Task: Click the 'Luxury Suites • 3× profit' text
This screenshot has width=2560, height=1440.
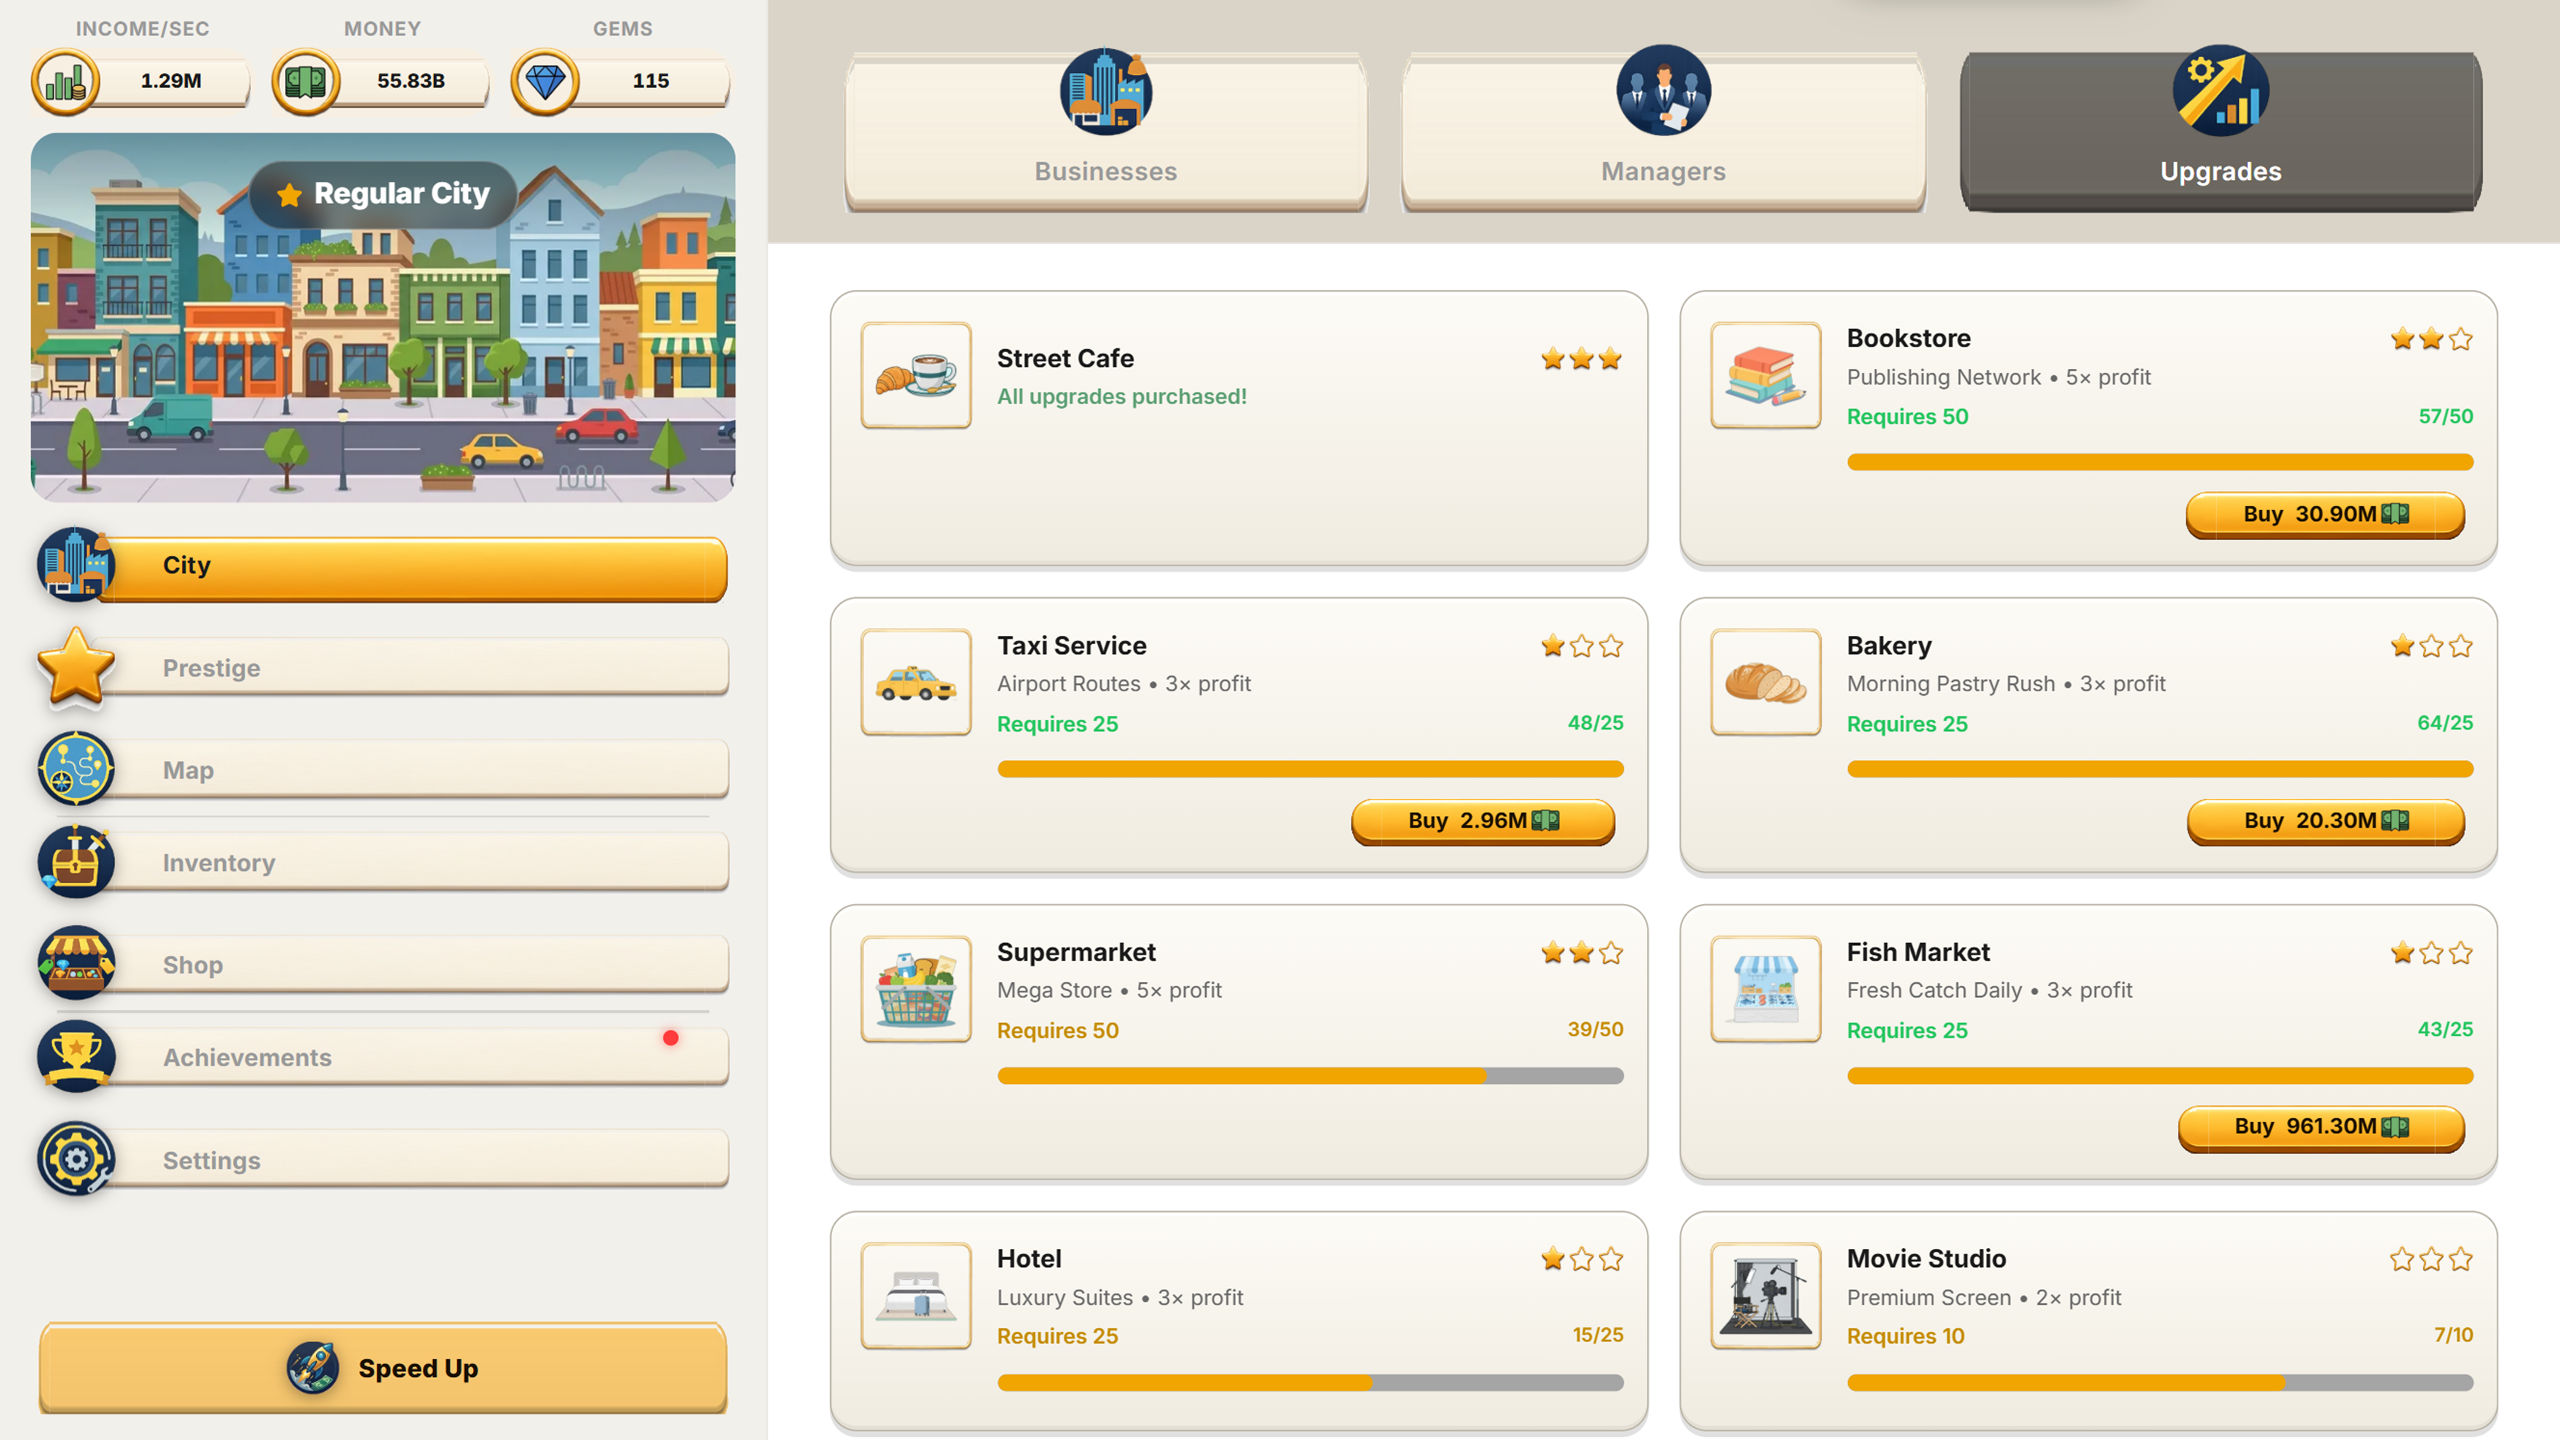Action: pos(1120,1297)
